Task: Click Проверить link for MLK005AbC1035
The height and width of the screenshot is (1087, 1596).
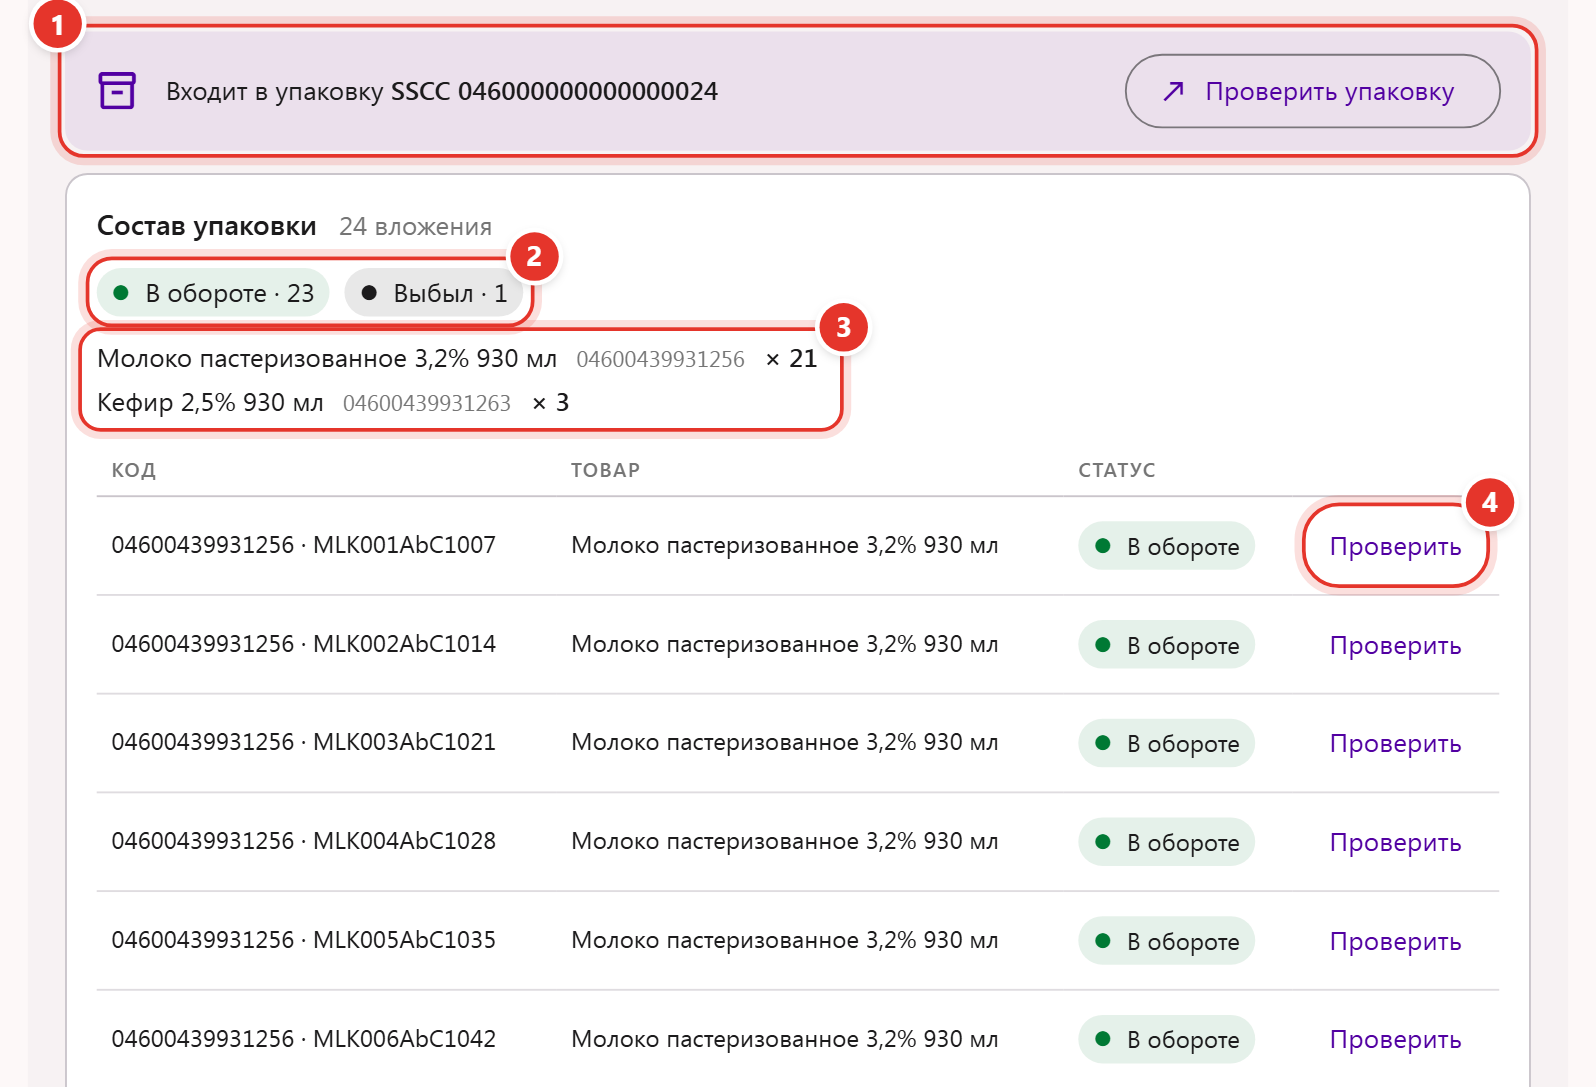Action: (x=1395, y=941)
